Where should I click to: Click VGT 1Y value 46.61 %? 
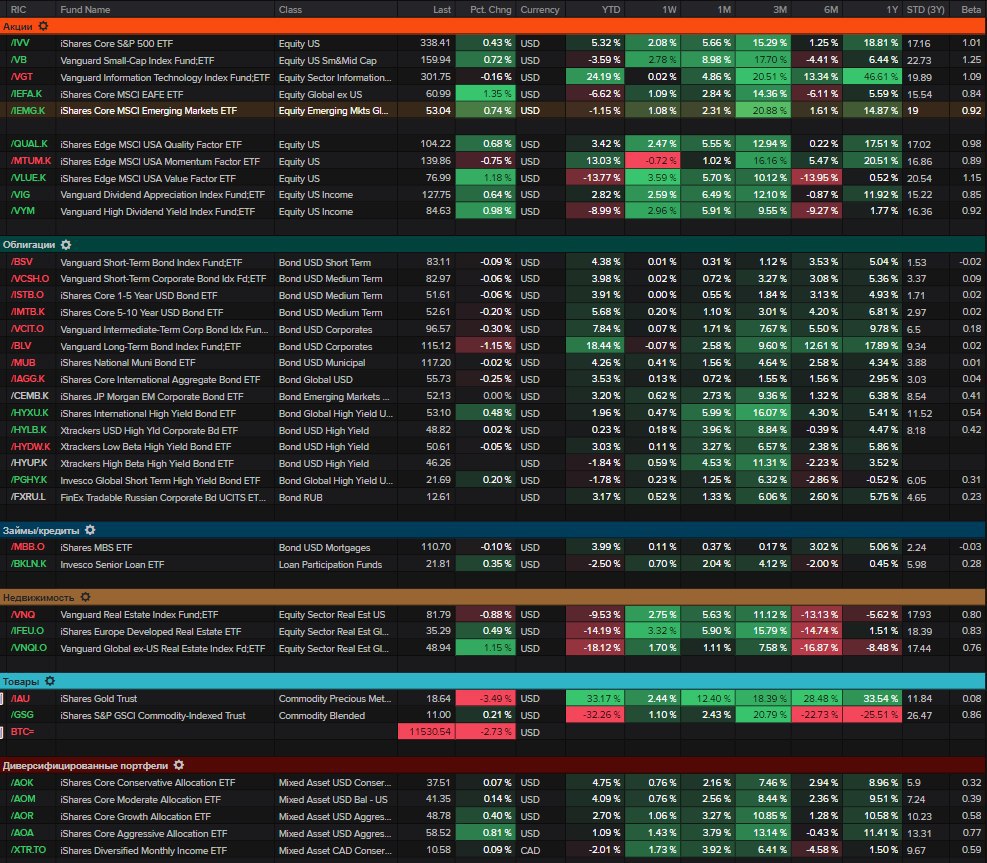click(871, 77)
